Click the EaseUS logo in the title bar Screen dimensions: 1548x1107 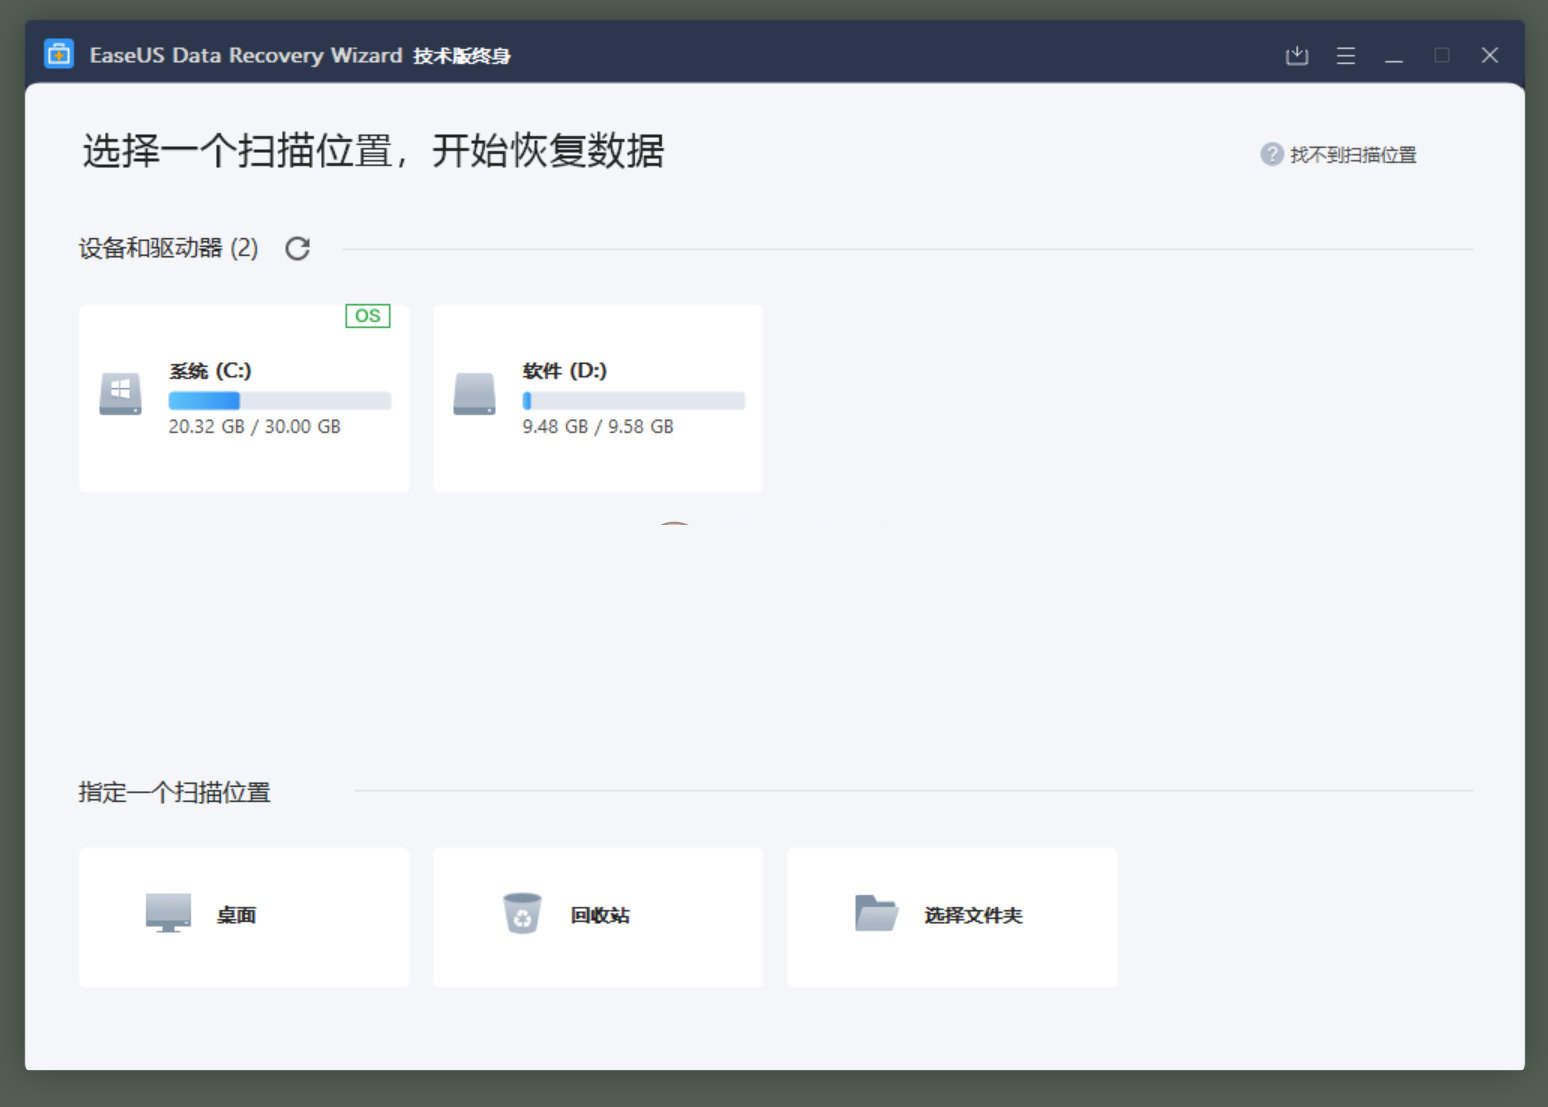(x=58, y=53)
